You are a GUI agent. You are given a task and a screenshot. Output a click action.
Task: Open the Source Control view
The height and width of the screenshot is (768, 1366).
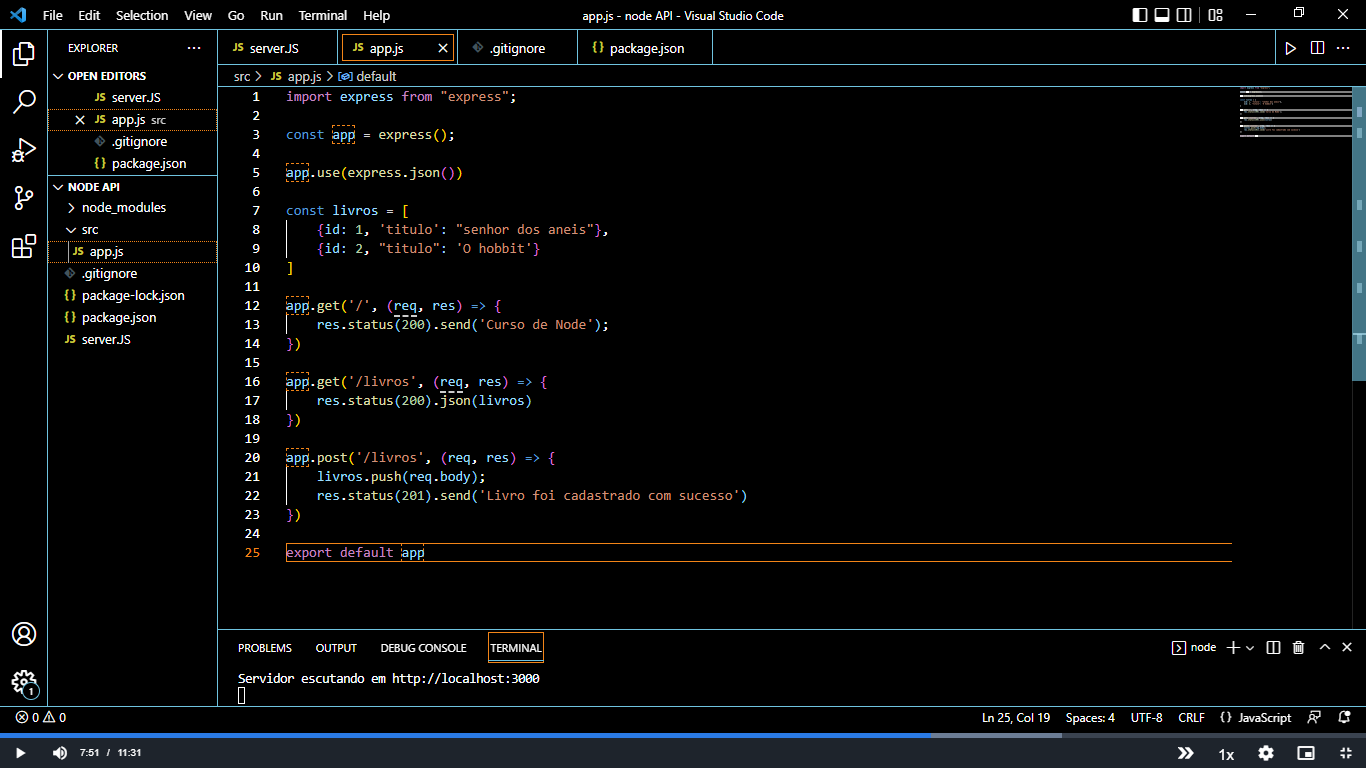click(24, 198)
